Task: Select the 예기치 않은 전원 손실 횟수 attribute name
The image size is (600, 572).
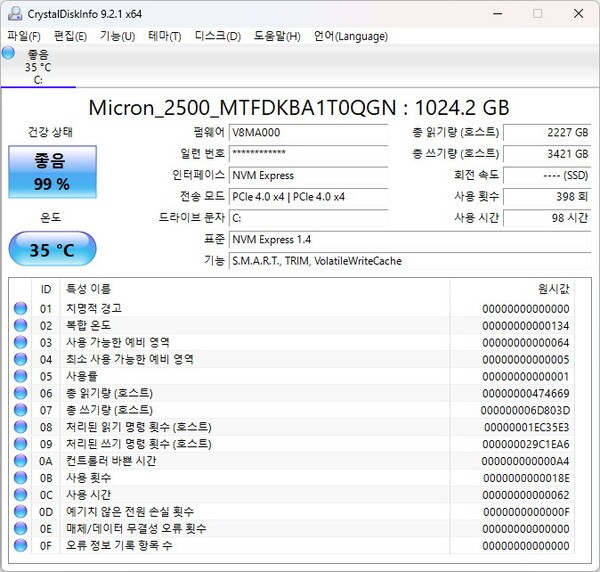Action: point(130,512)
